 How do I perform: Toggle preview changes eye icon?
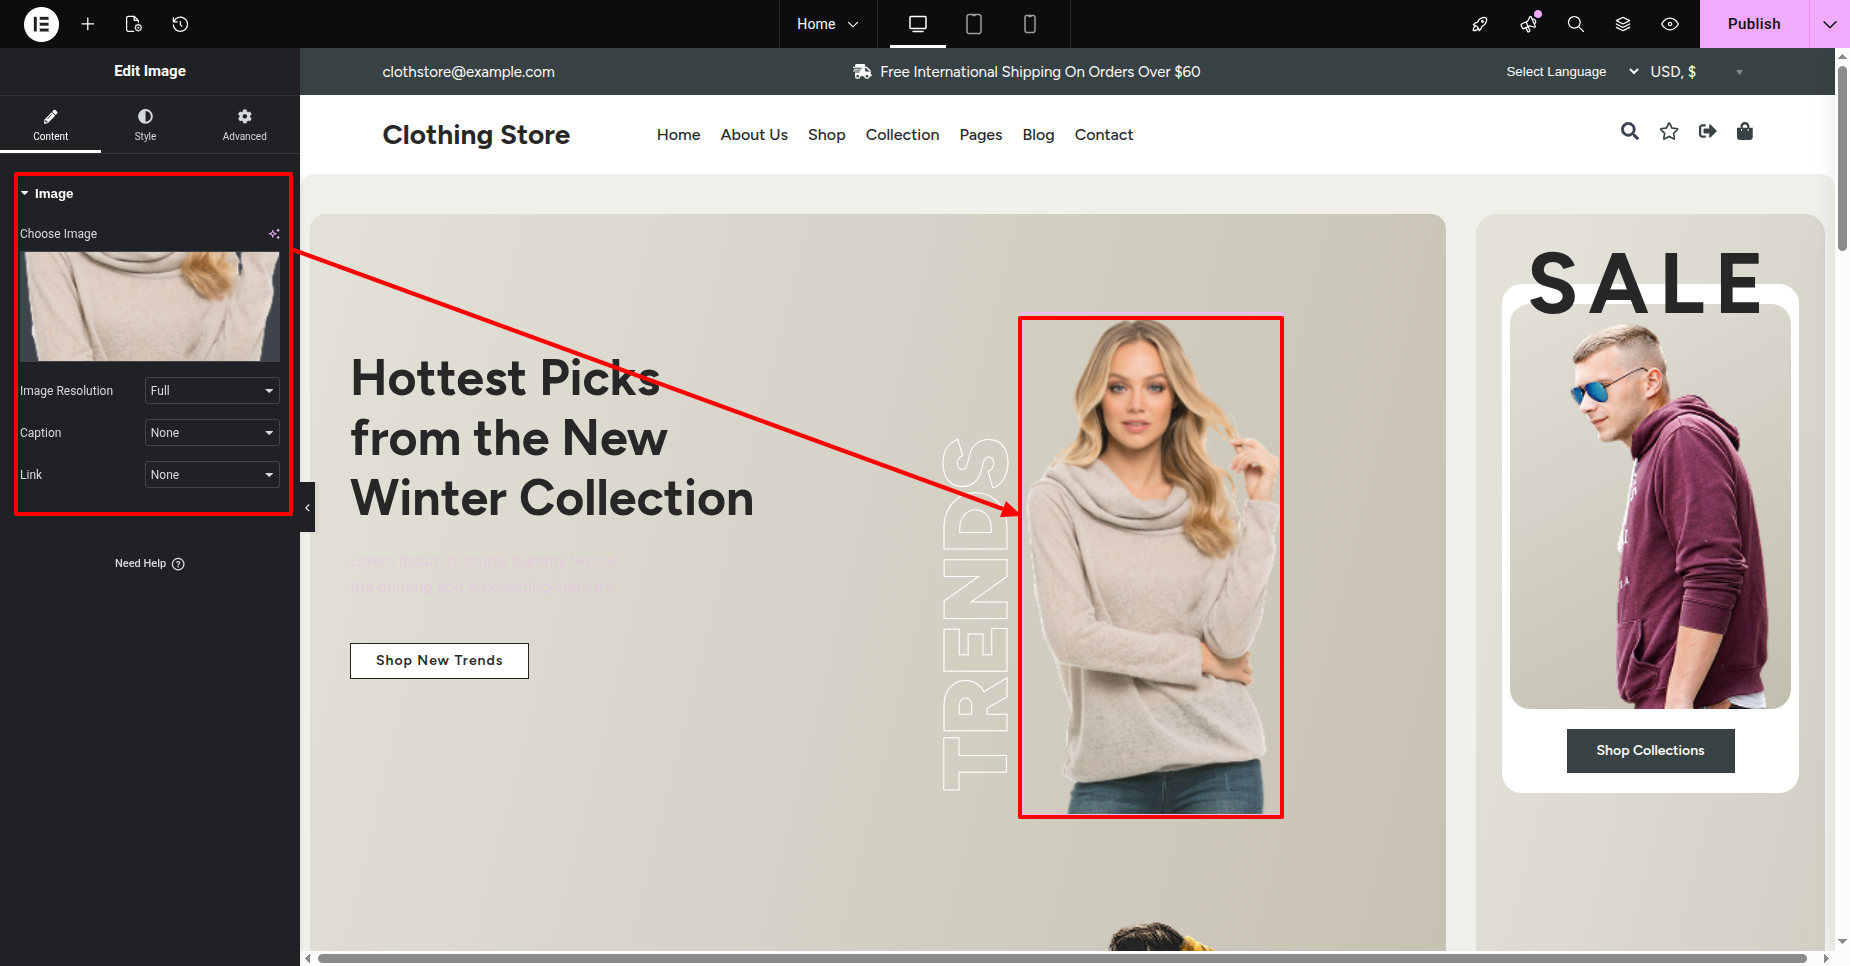click(1670, 24)
